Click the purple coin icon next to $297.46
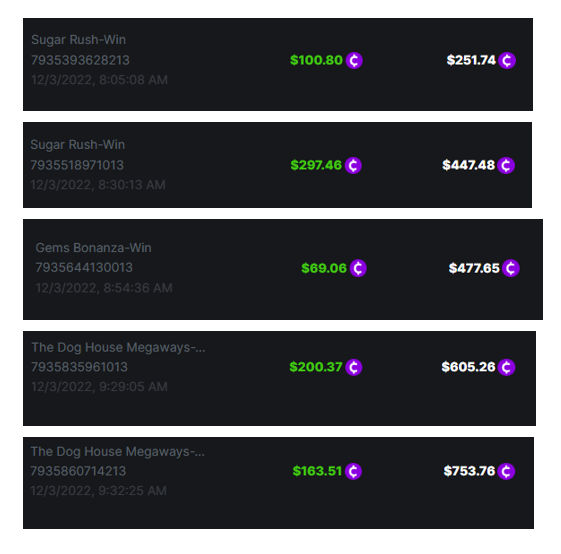The height and width of the screenshot is (554, 561). click(353, 165)
